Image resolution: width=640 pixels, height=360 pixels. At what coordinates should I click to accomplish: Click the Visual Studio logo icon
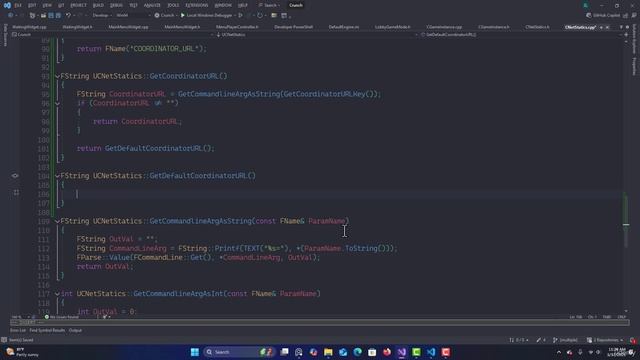[x=7, y=5]
